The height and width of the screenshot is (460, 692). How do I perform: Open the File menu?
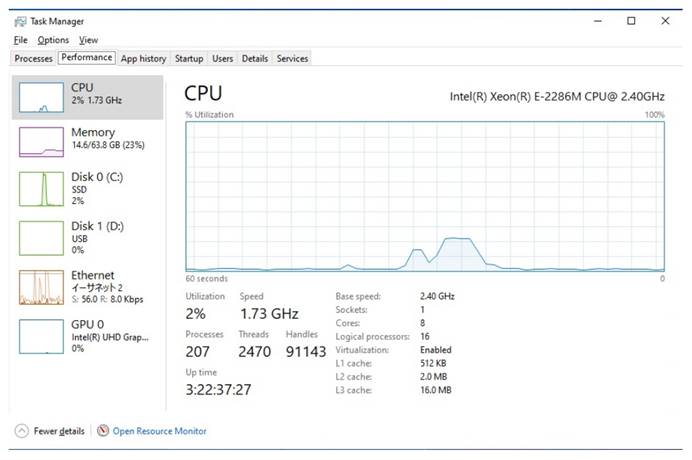[x=21, y=40]
